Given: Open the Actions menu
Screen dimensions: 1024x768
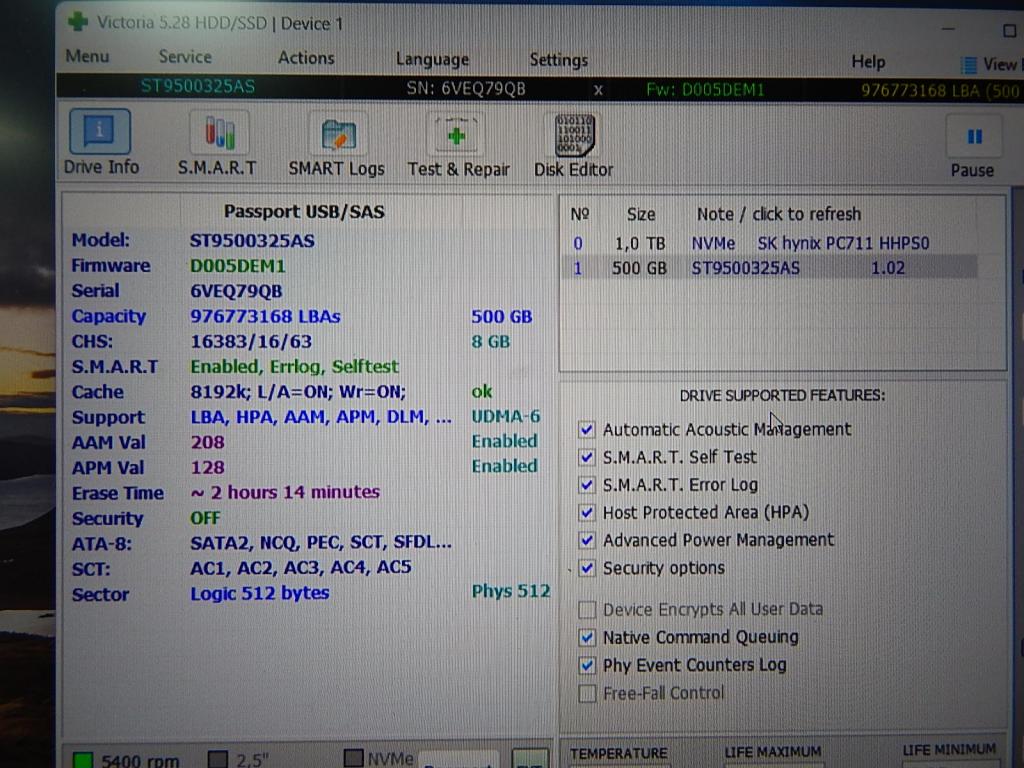Looking at the screenshot, I should click(x=306, y=57).
